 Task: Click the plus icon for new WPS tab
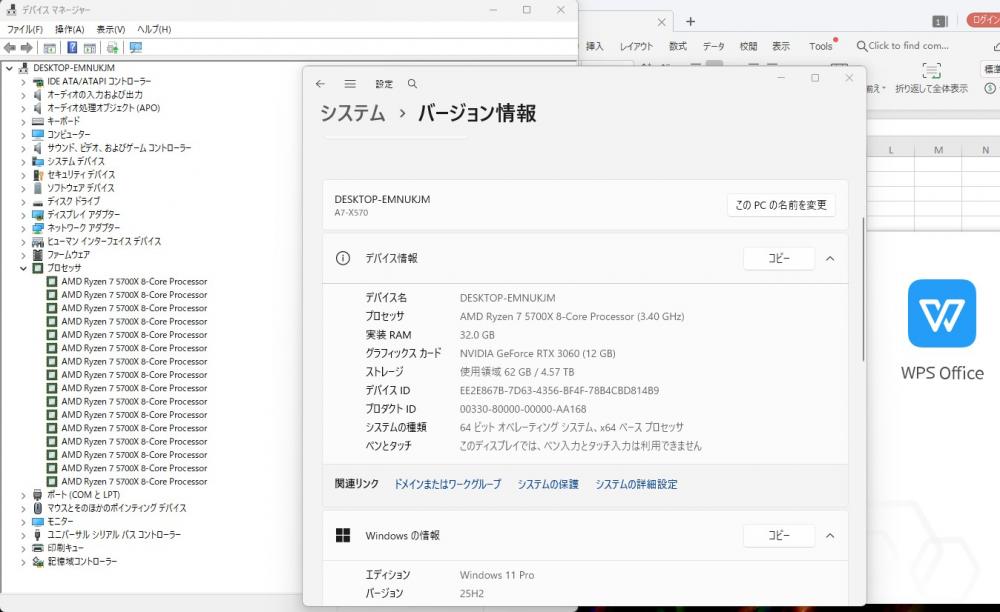(690, 22)
